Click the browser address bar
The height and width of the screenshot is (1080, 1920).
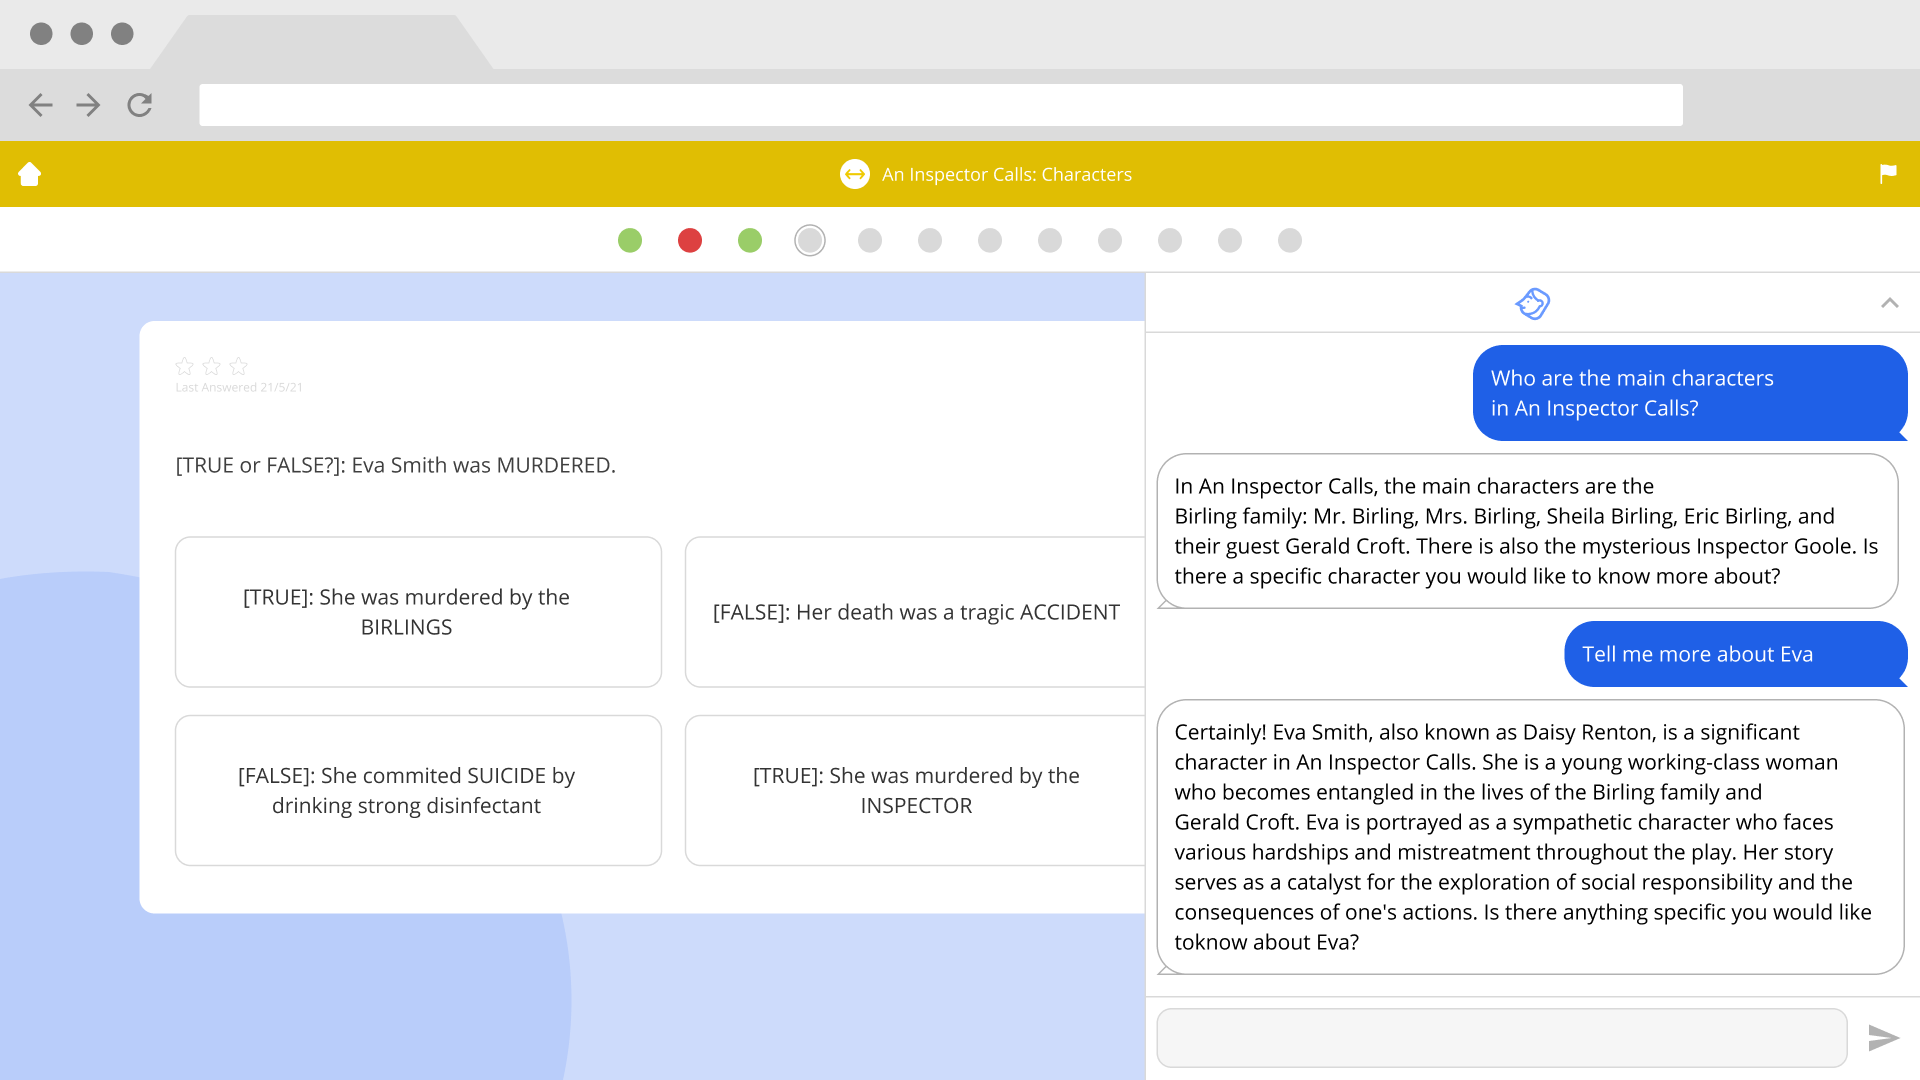pyautogui.click(x=940, y=105)
